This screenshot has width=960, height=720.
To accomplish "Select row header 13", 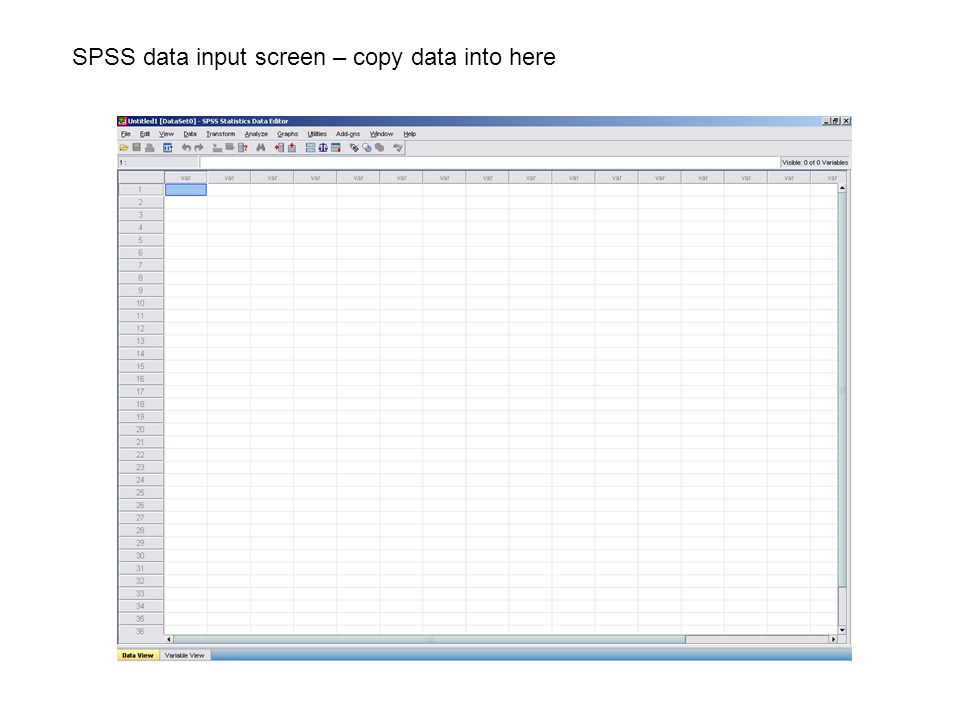I will tap(140, 341).
